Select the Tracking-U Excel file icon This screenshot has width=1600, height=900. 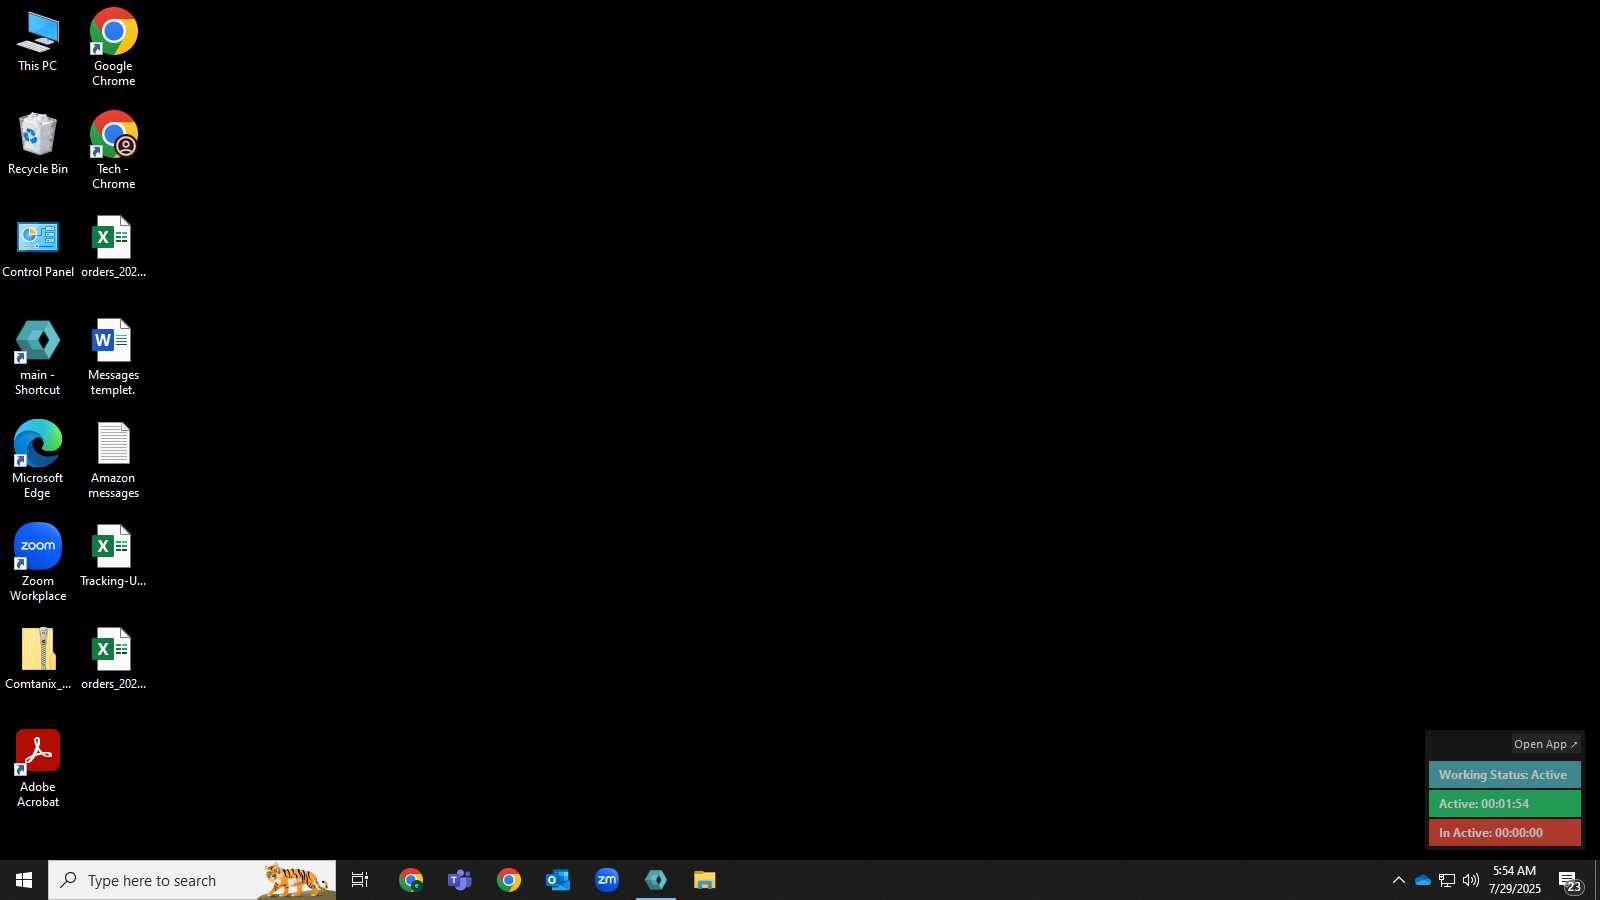(x=113, y=557)
